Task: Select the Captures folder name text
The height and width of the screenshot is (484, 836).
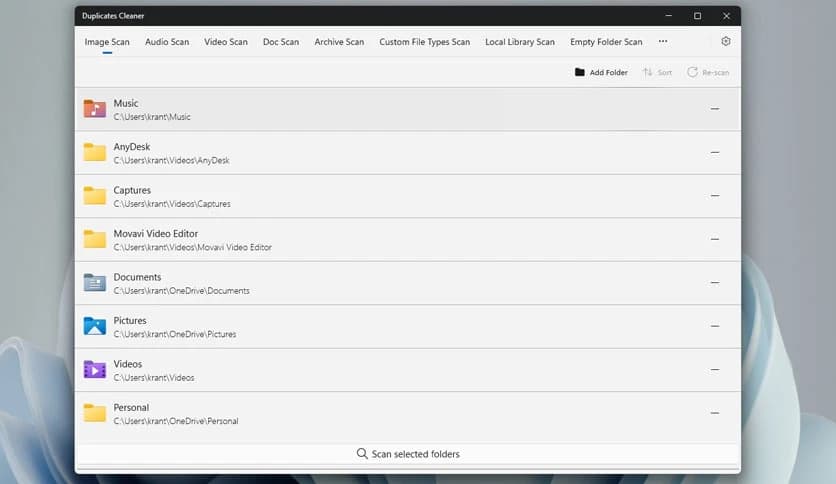Action: coord(132,190)
